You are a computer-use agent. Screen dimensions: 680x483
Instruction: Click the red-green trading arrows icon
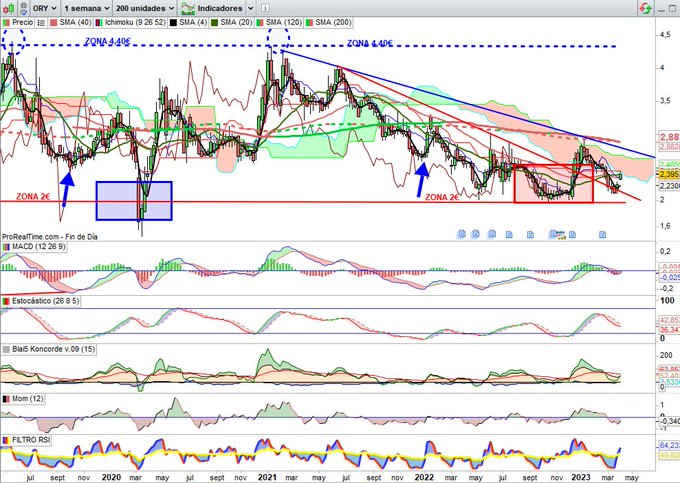(646, 8)
